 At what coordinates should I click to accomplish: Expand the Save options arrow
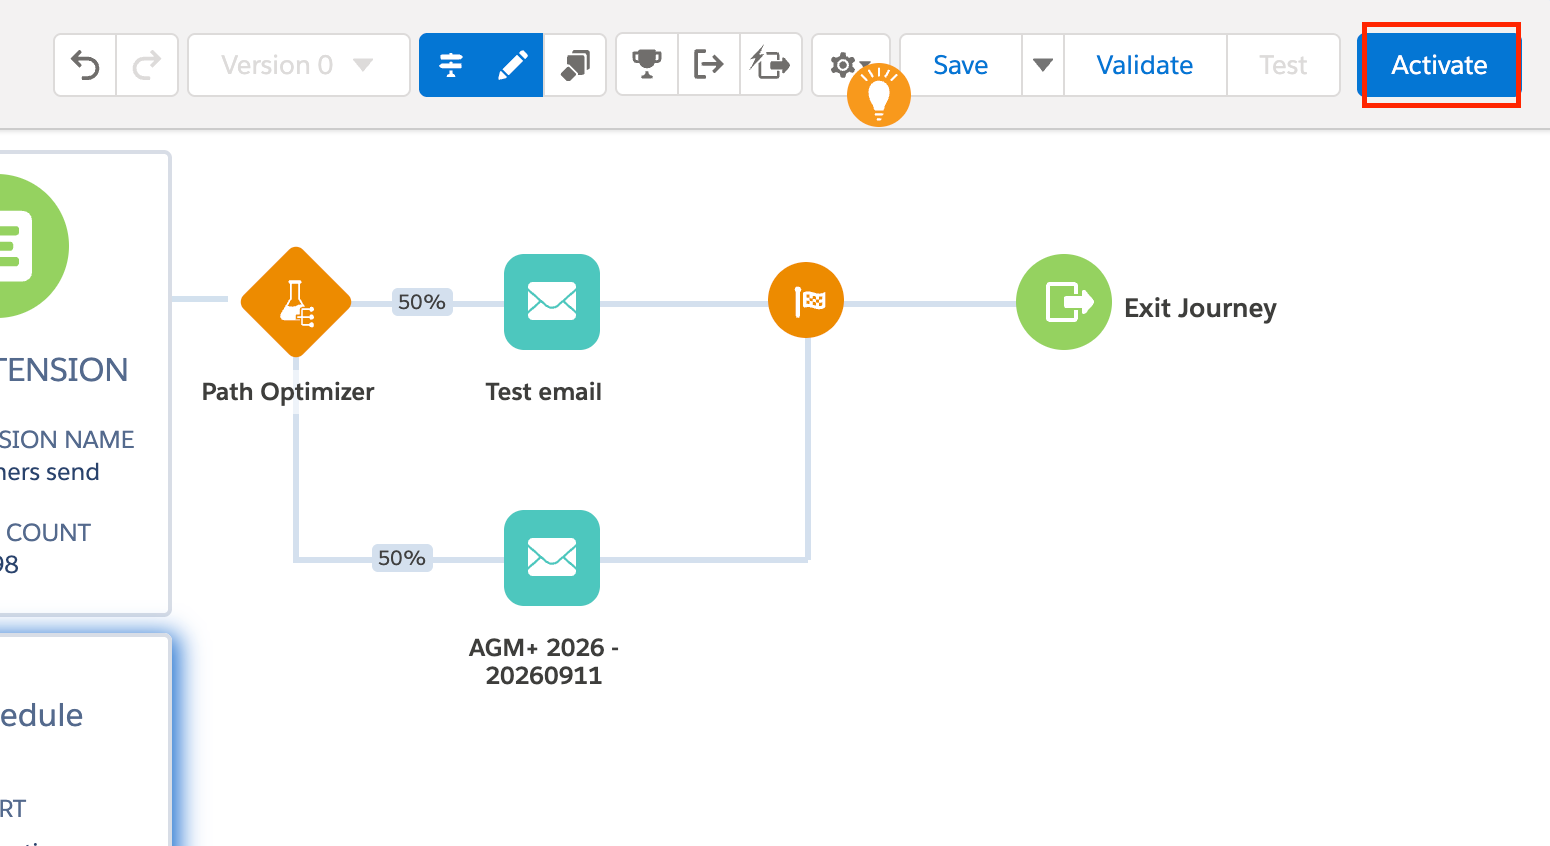pyautogui.click(x=1043, y=65)
